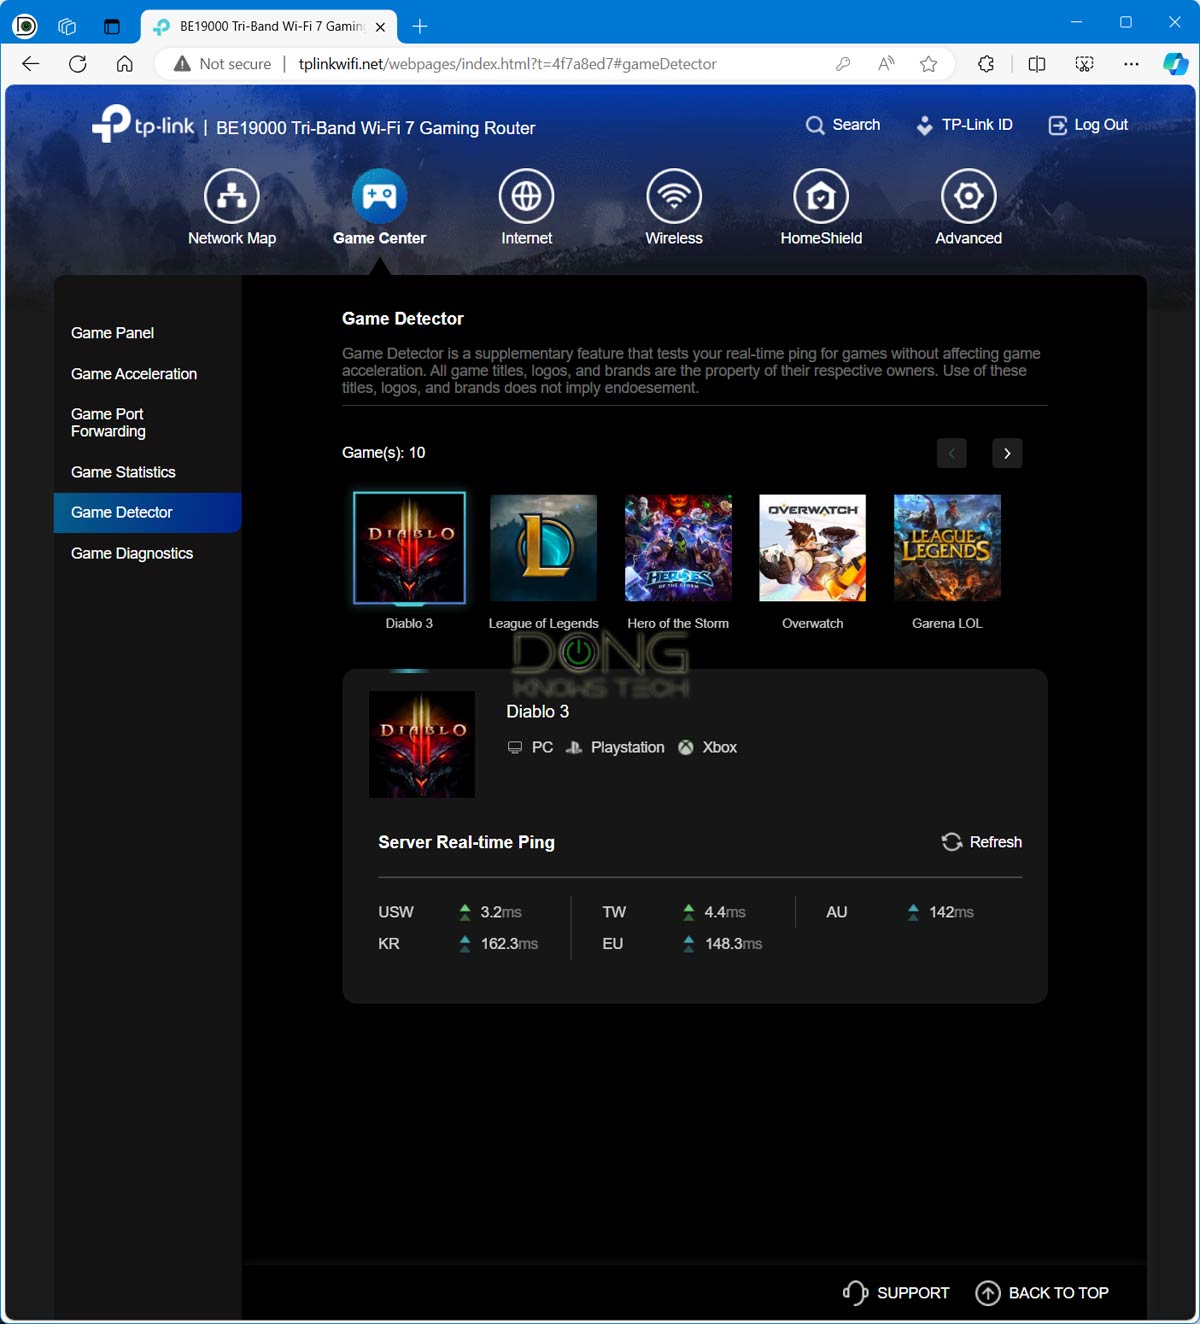Screen dimensions: 1200x1324
Task: Open the browser screenshot tool
Action: pyautogui.click(x=1084, y=64)
